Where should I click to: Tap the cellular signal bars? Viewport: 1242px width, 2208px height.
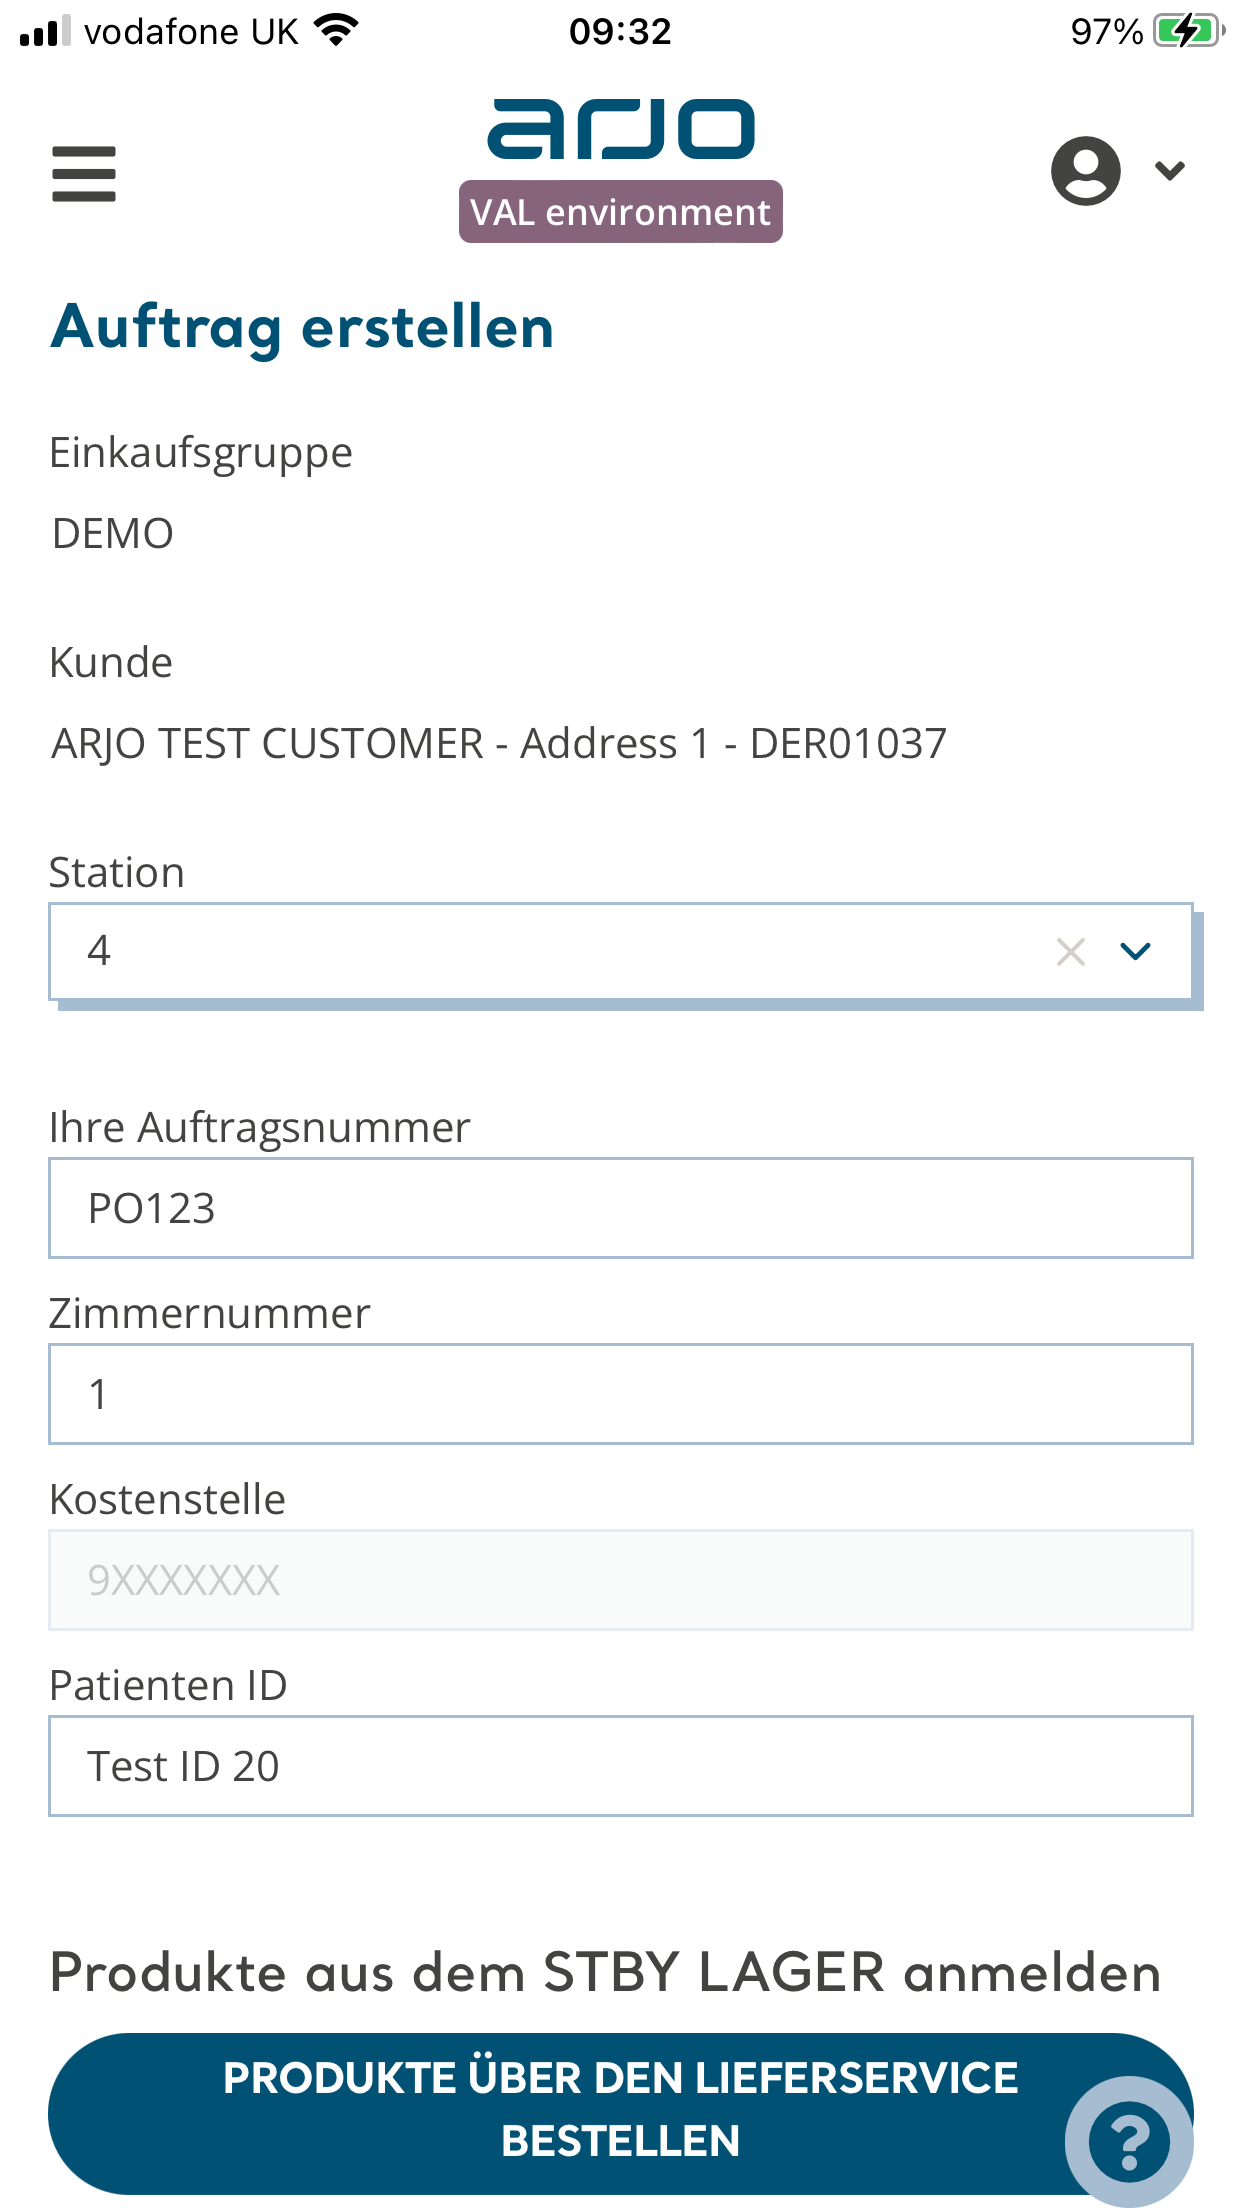[x=45, y=31]
